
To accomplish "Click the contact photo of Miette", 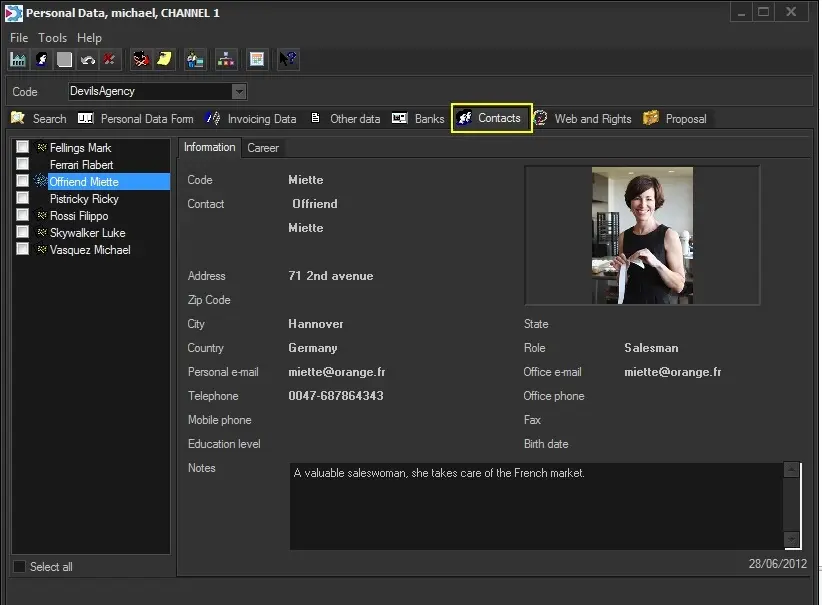I will click(642, 236).
